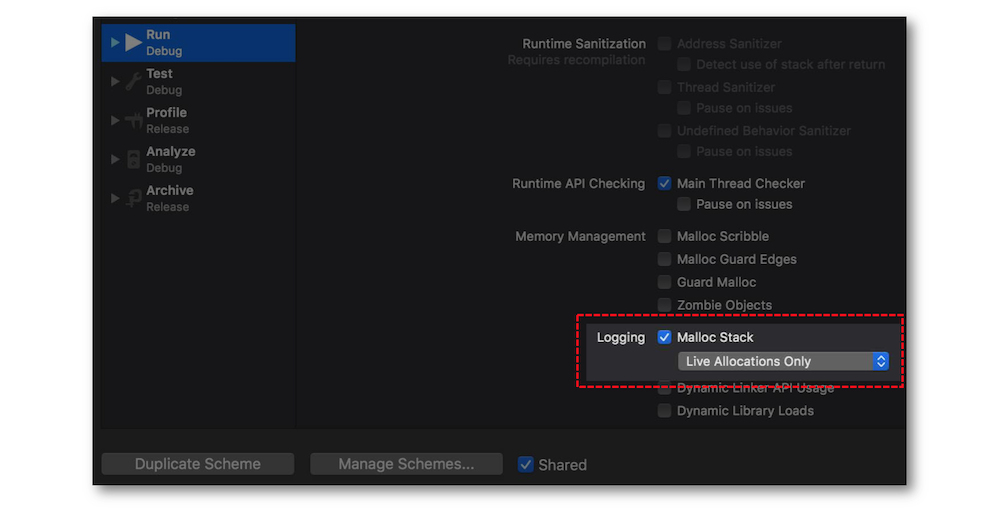1000x509 pixels.
Task: Enable Malloc Scribble checkbox
Action: click(665, 236)
